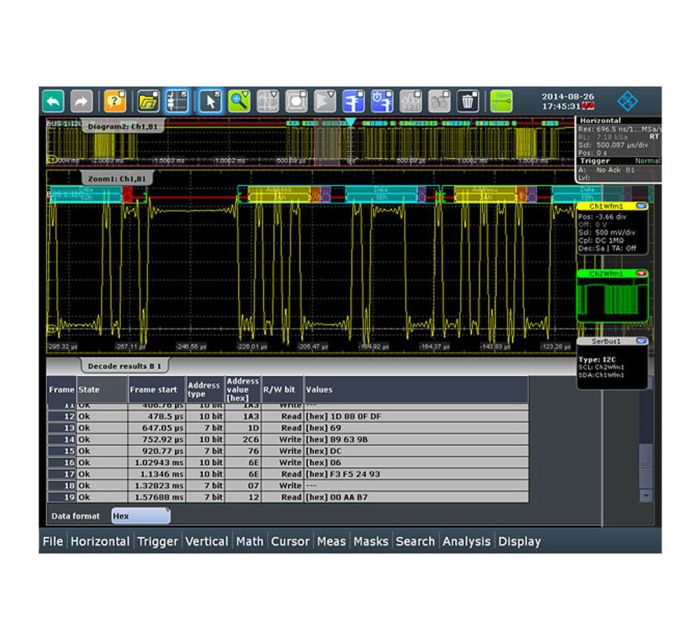700x640 pixels.
Task: Click the Rohde & Schwarz logo icon
Action: (x=627, y=101)
